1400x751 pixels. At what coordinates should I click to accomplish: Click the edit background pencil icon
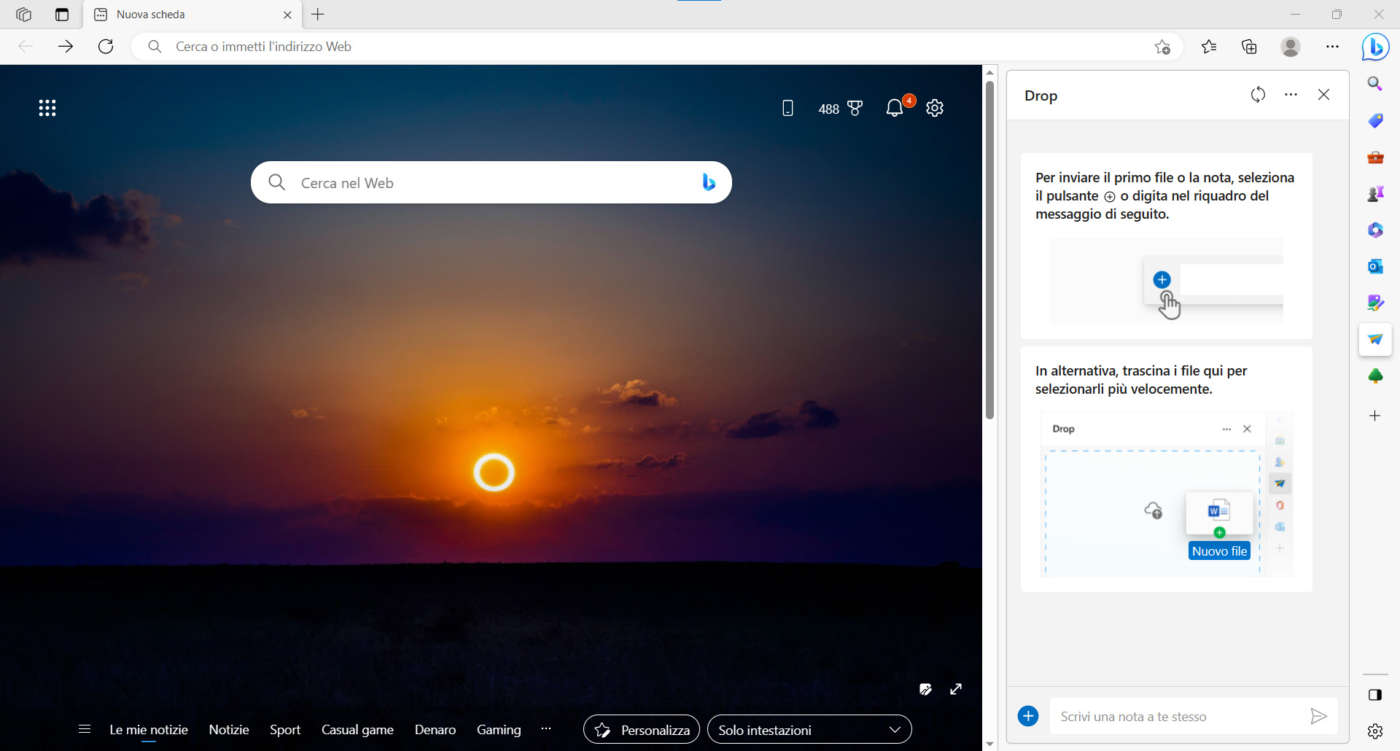pos(925,689)
